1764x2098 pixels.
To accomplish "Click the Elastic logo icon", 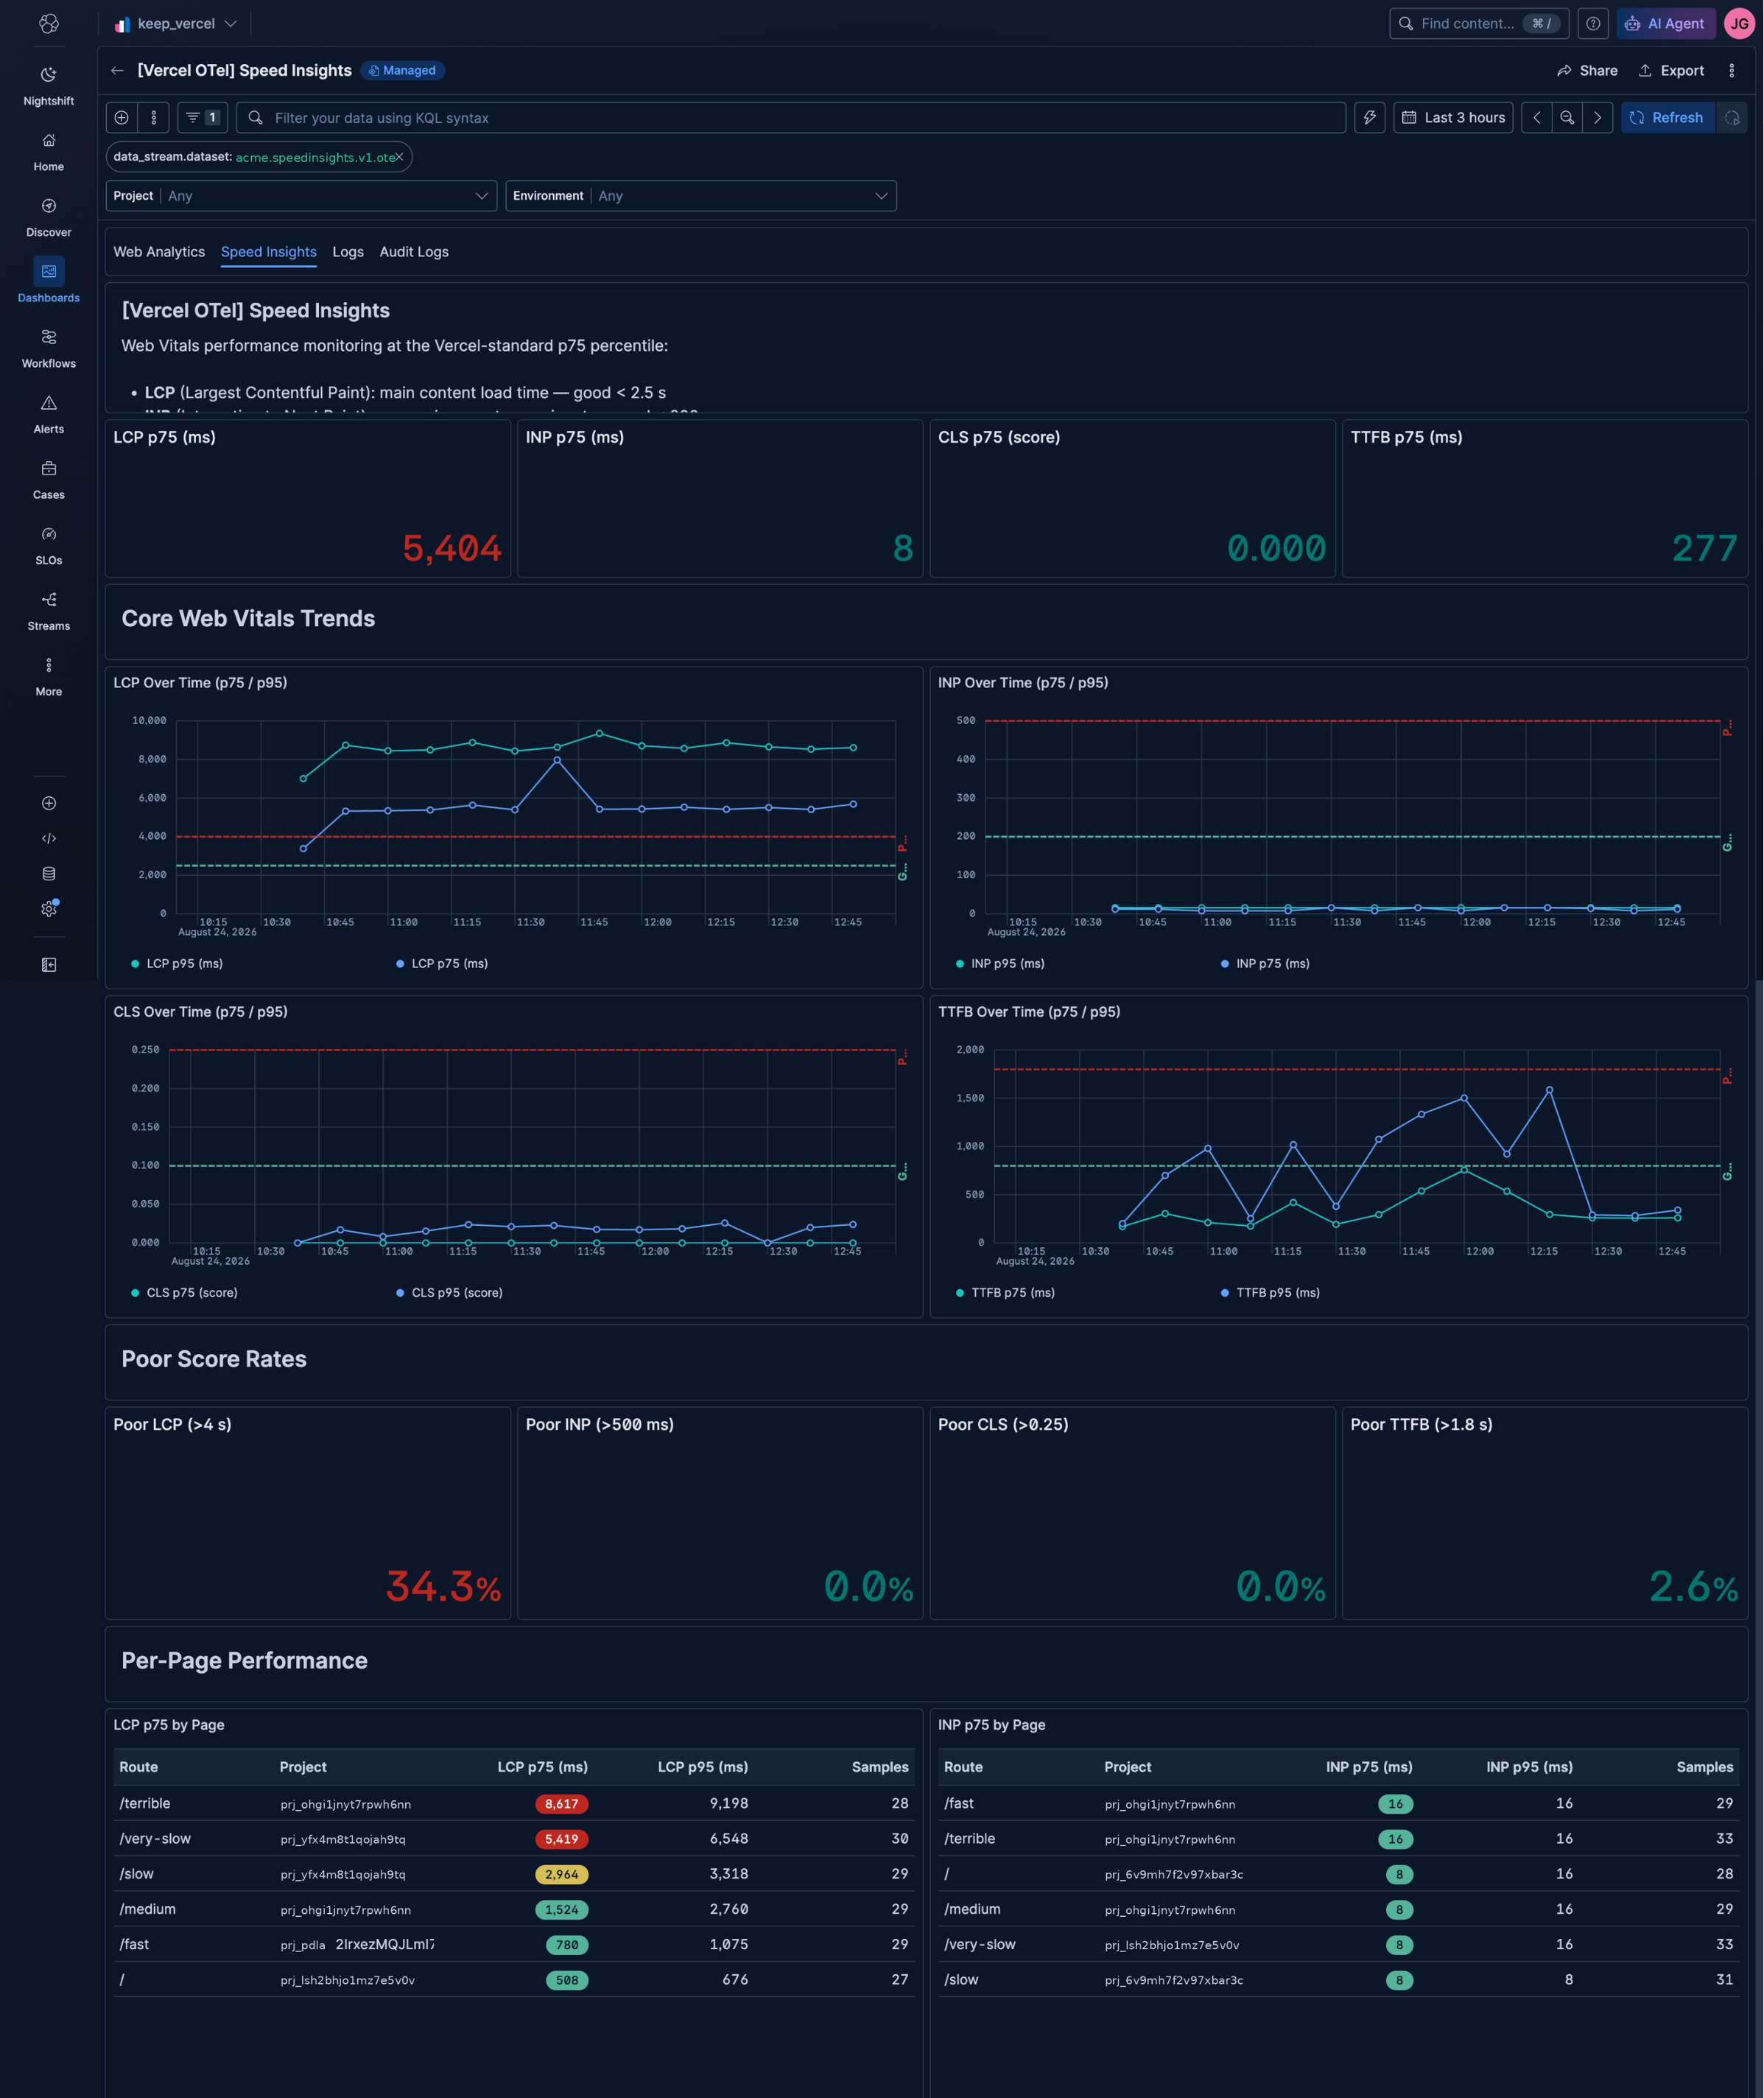I will pos(48,23).
